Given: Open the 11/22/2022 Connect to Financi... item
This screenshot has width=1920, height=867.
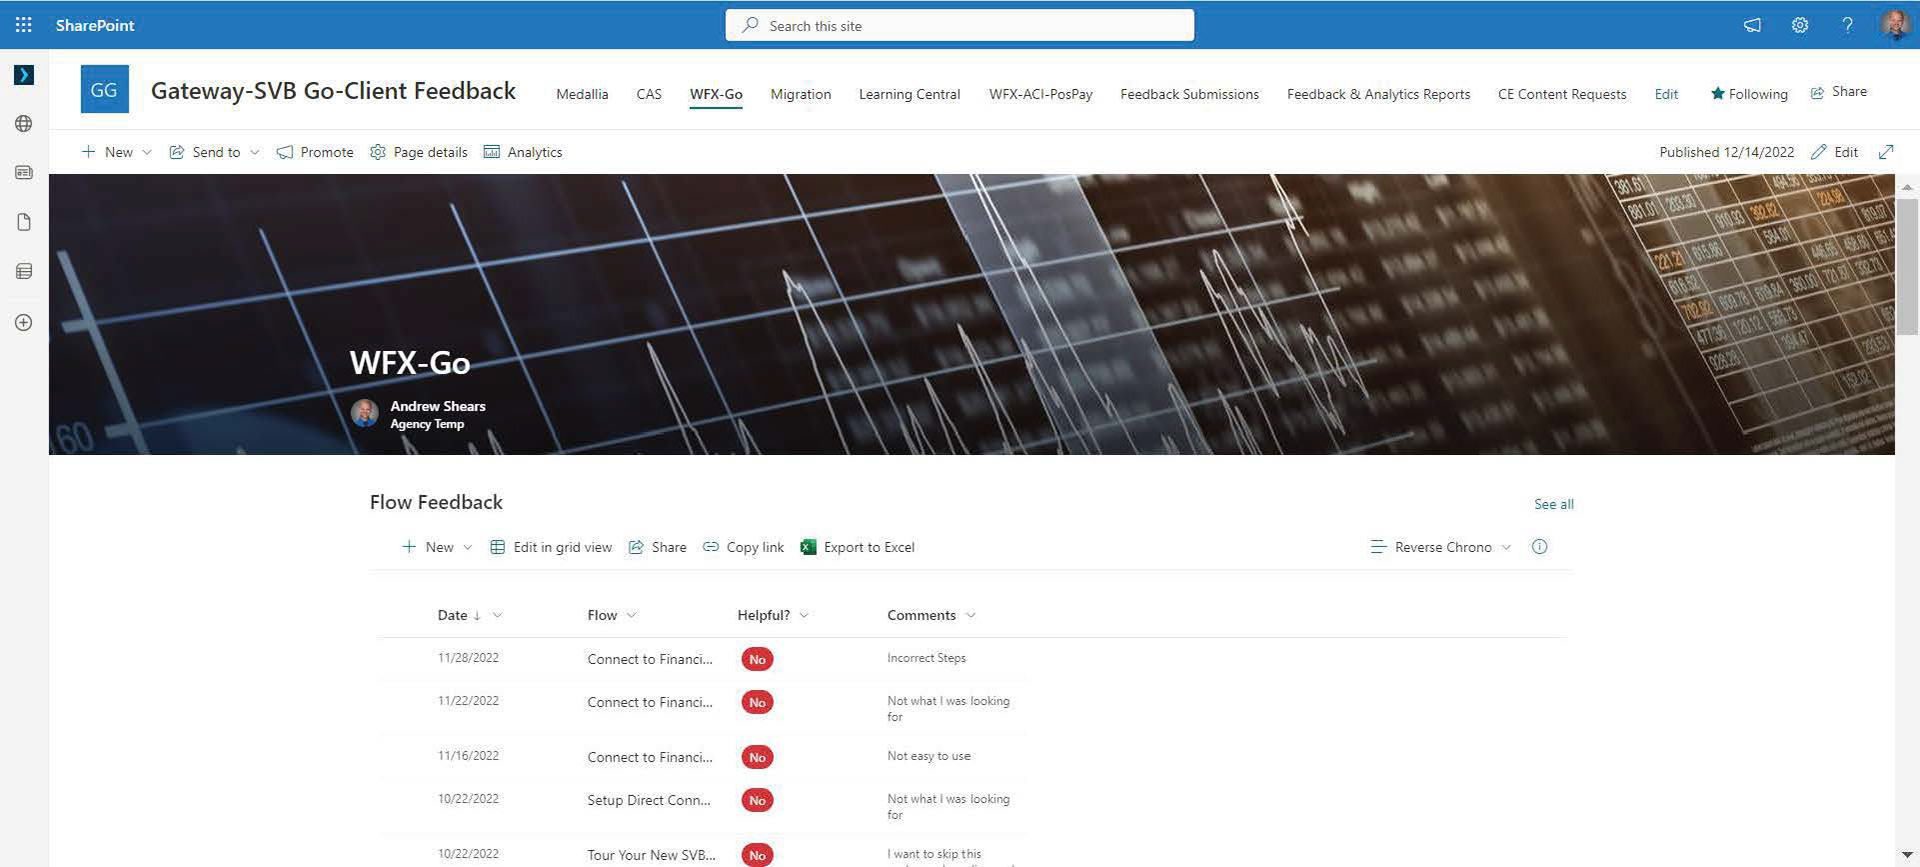Looking at the screenshot, I should [x=650, y=702].
